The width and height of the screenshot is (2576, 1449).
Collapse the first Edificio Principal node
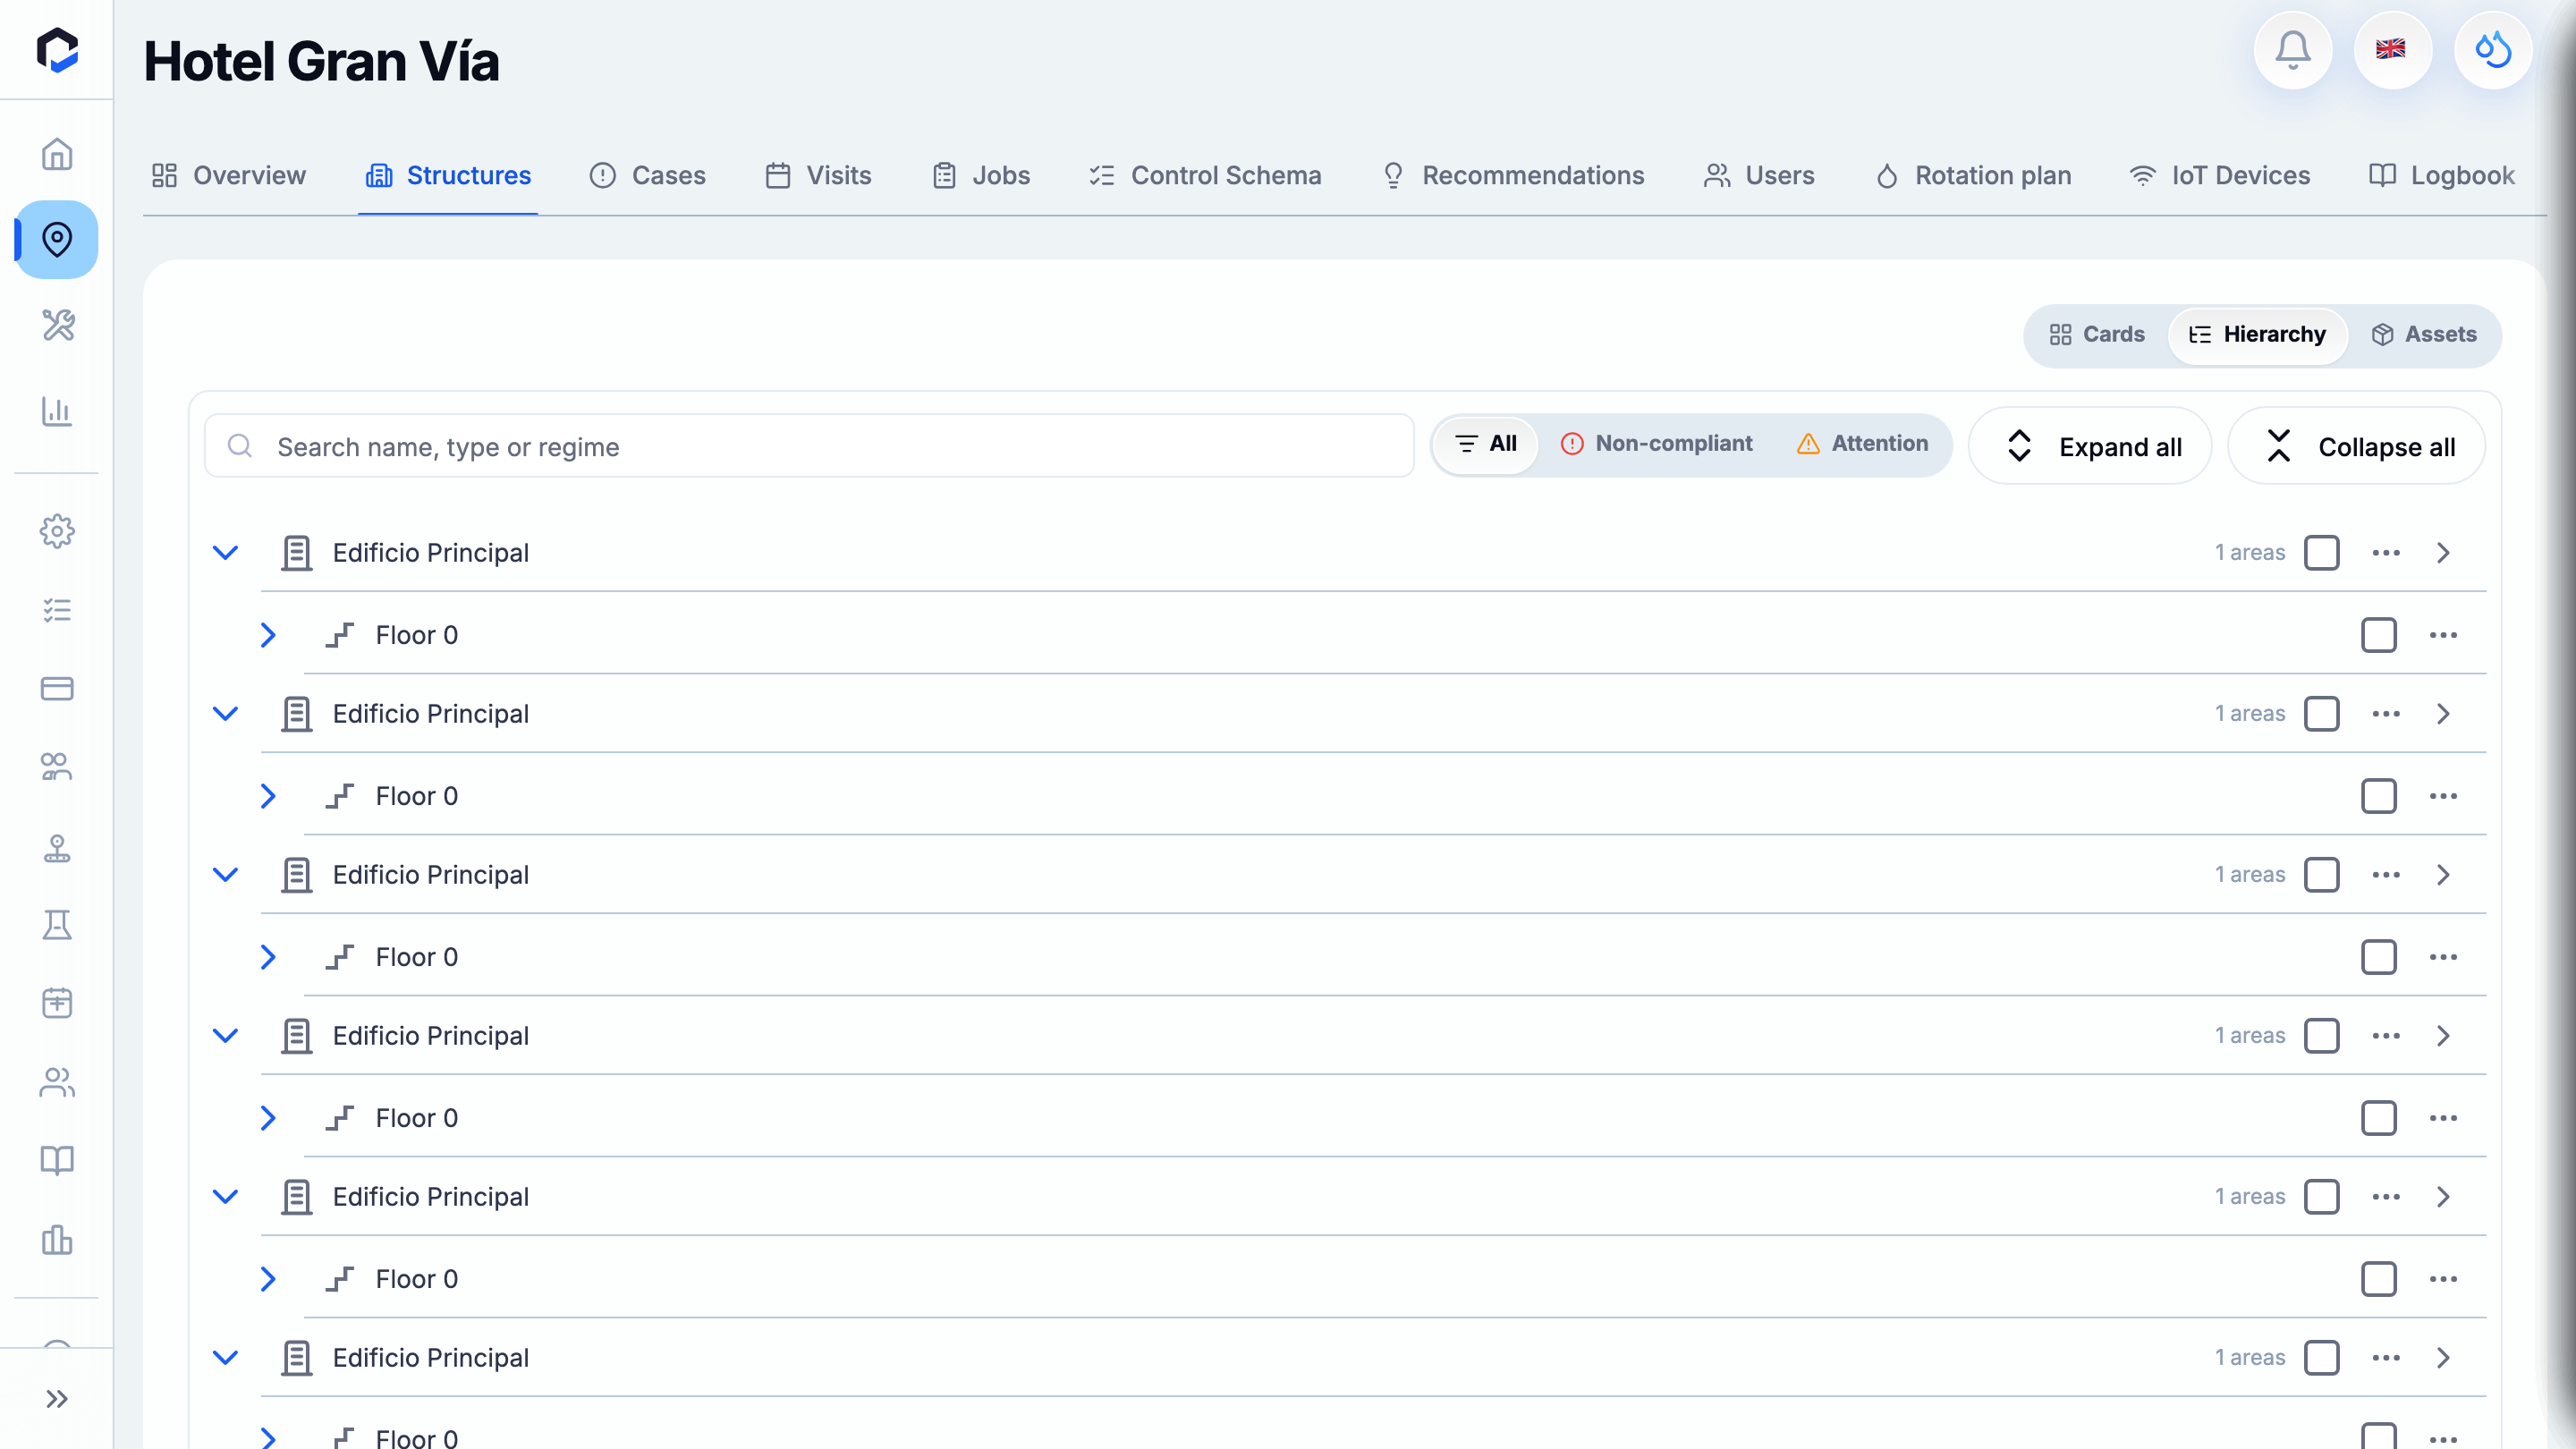(226, 553)
